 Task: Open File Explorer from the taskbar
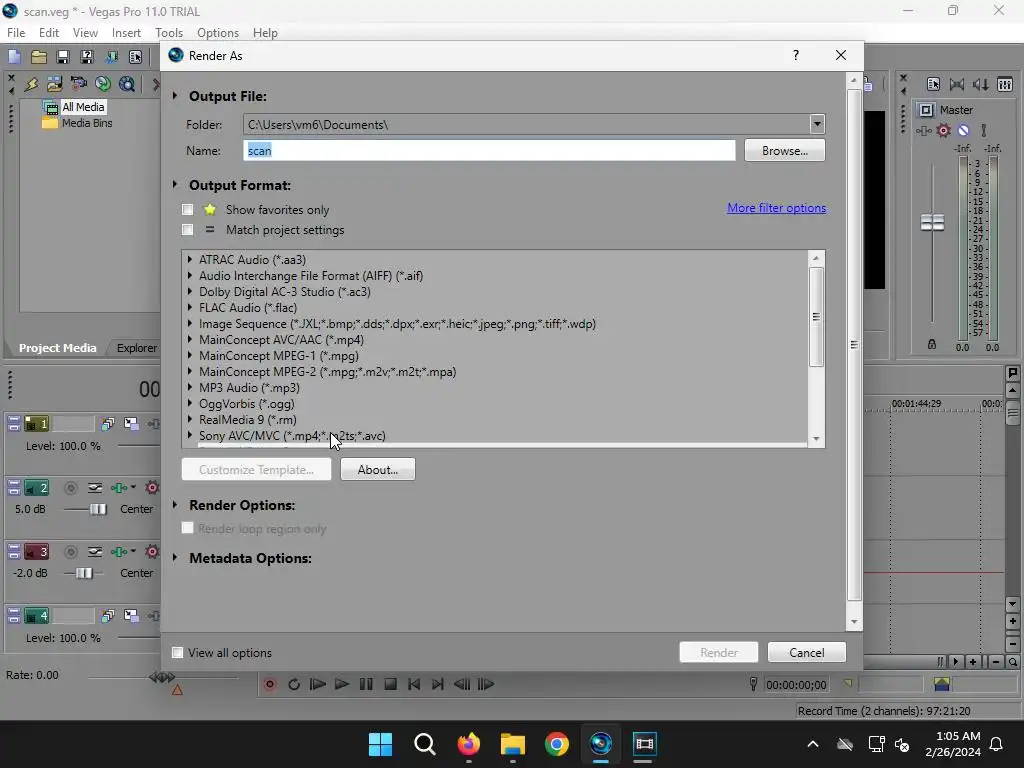click(x=513, y=744)
